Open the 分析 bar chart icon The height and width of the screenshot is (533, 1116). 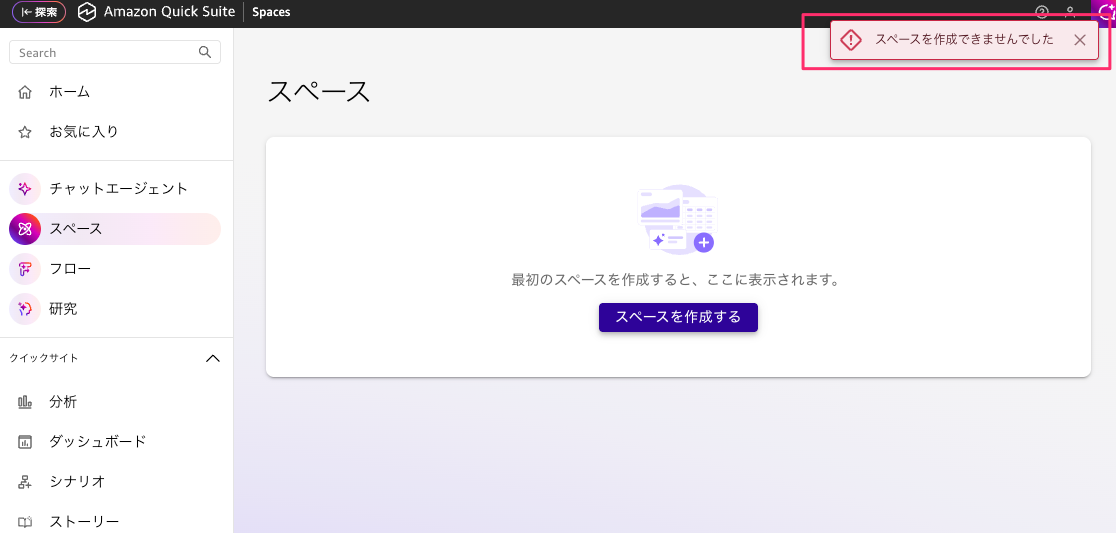pos(25,402)
